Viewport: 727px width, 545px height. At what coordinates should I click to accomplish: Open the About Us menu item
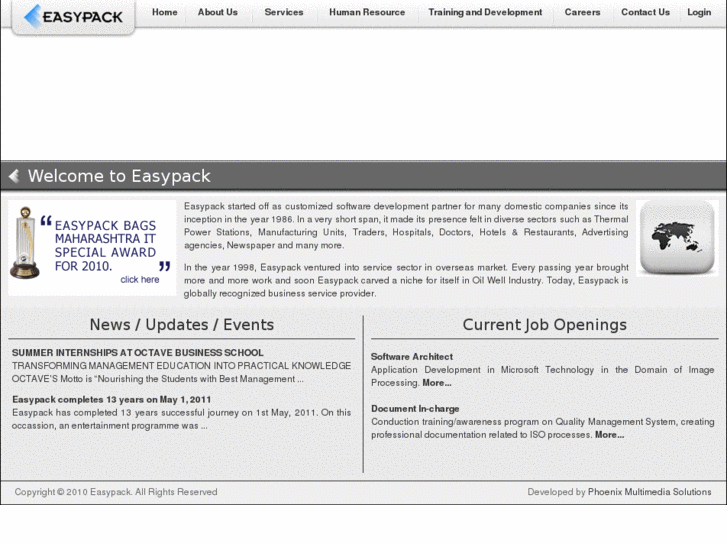[x=217, y=13]
